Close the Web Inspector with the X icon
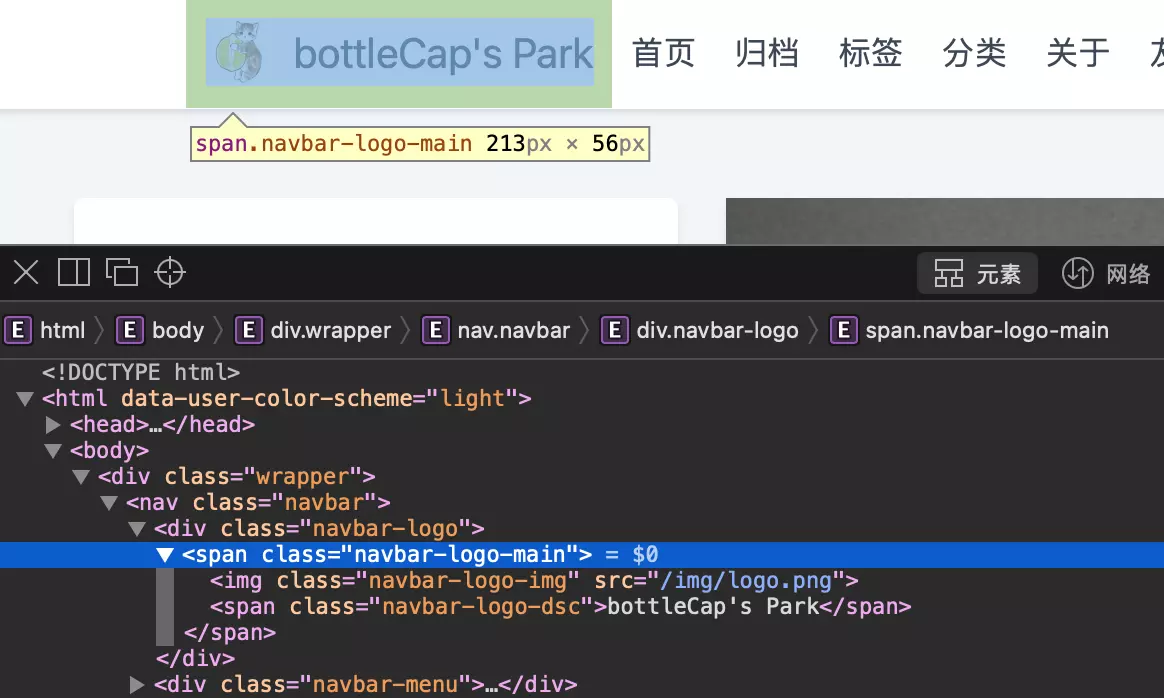This screenshot has height=698, width=1164. click(25, 271)
